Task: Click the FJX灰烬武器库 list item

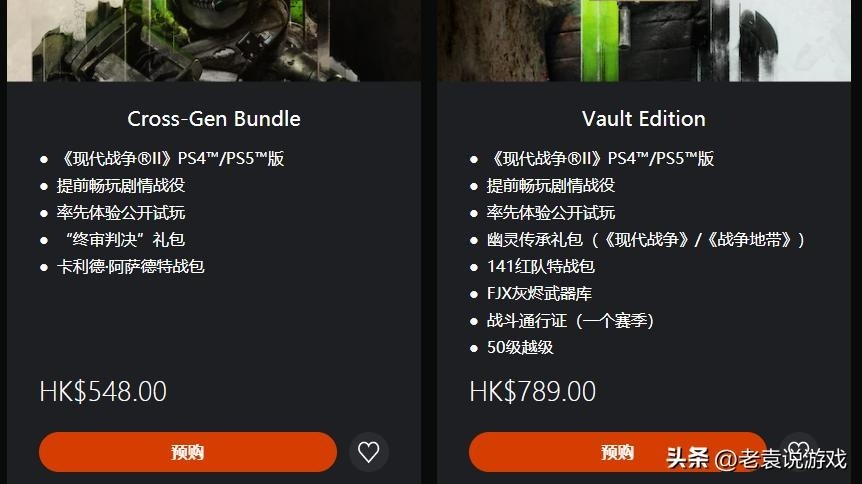Action: tap(539, 294)
